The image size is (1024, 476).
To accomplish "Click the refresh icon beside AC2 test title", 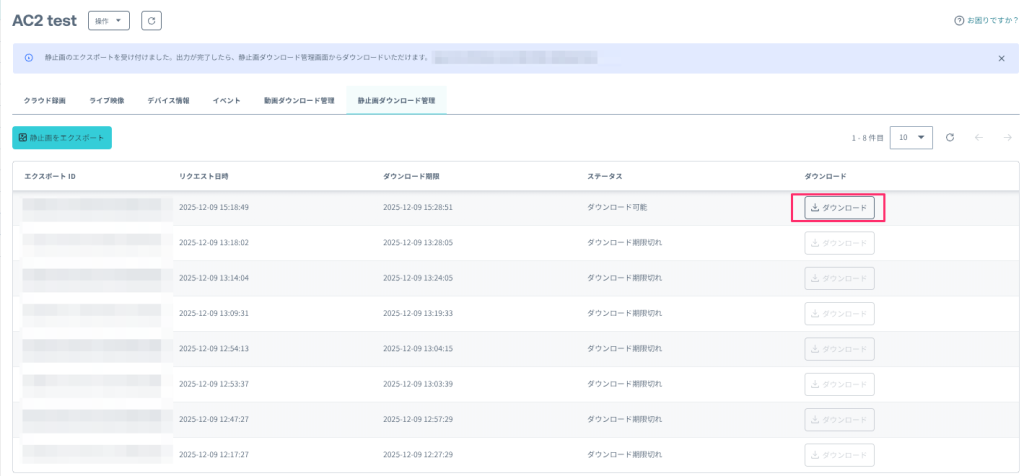I will pyautogui.click(x=151, y=20).
